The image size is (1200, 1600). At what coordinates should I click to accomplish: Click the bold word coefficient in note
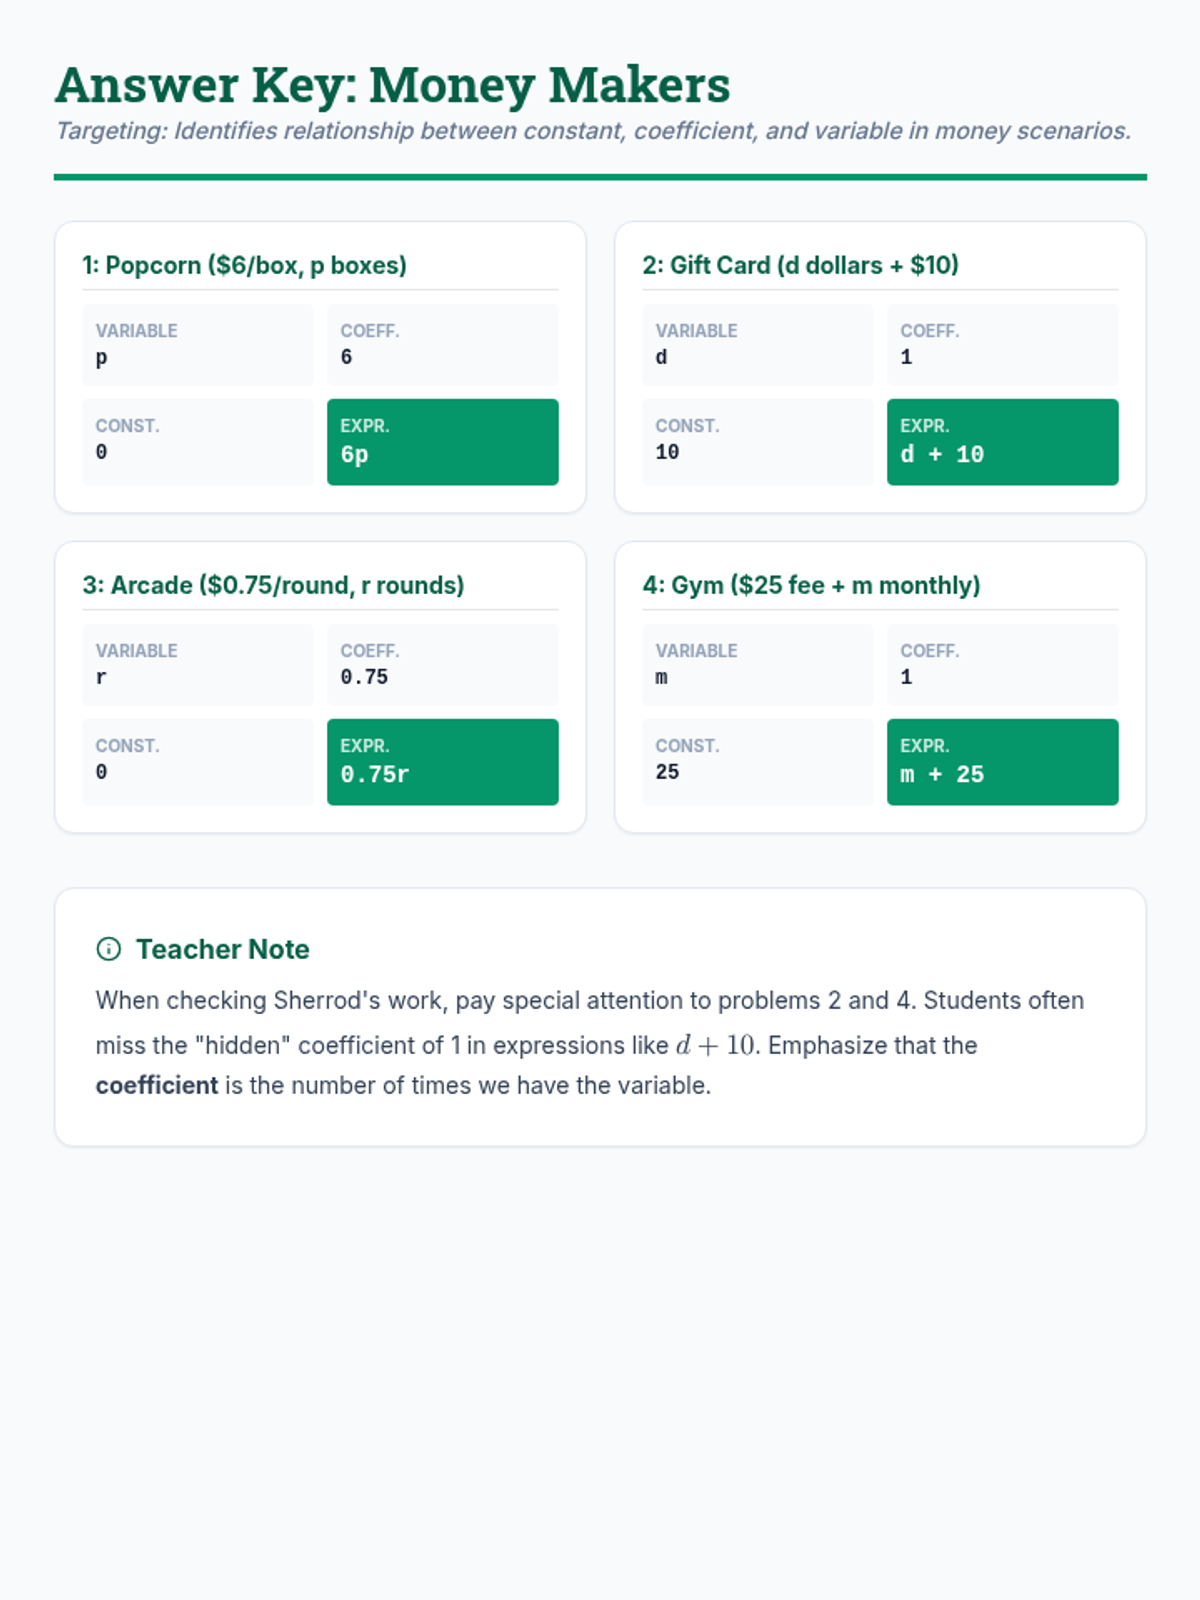[156, 1085]
